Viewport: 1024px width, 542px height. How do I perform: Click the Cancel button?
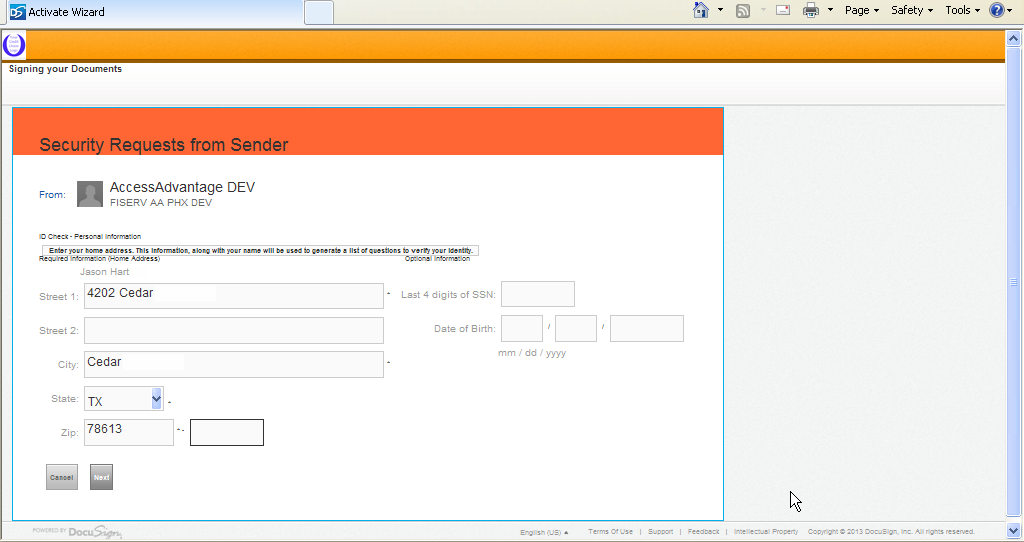coord(62,477)
